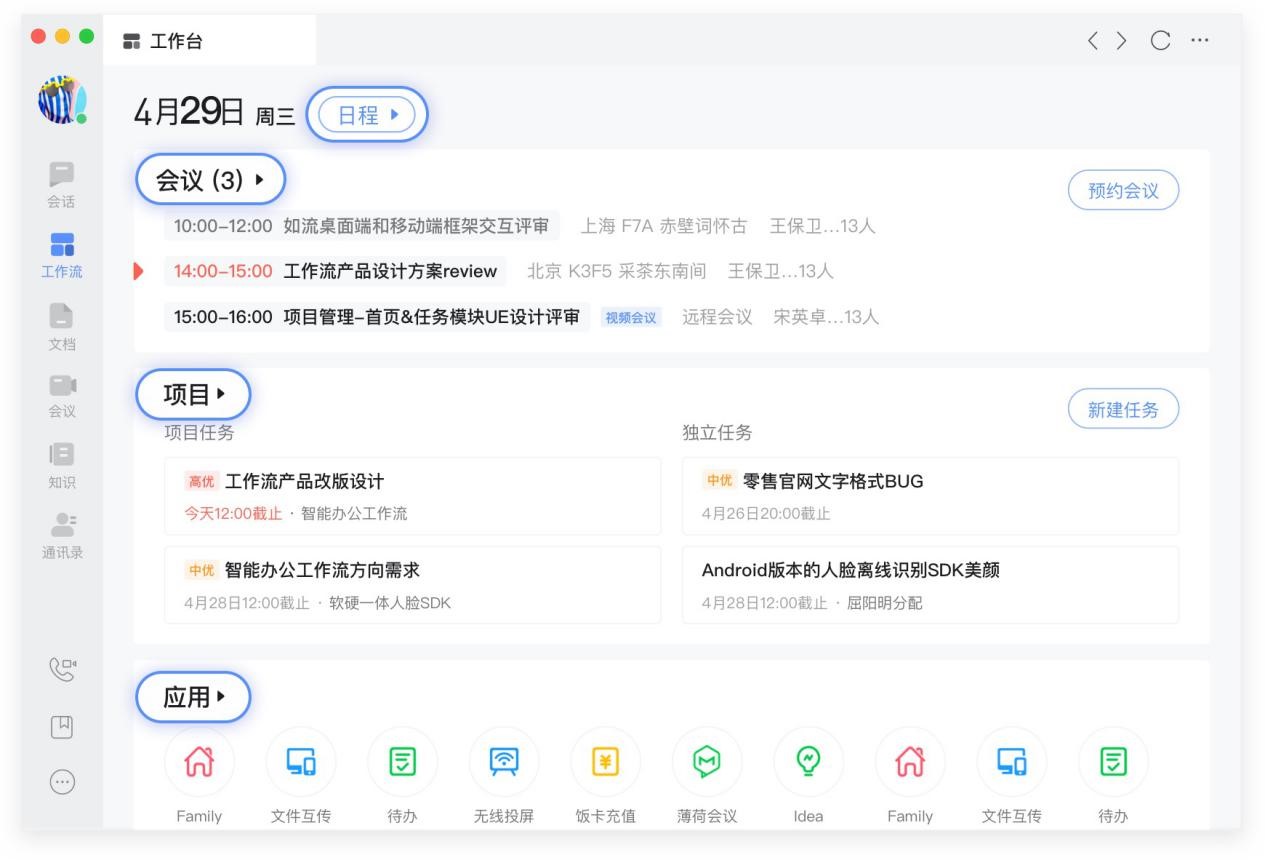This screenshot has height=860, width=1265.
Task: Click the refresh icon in title bar
Action: (1160, 41)
